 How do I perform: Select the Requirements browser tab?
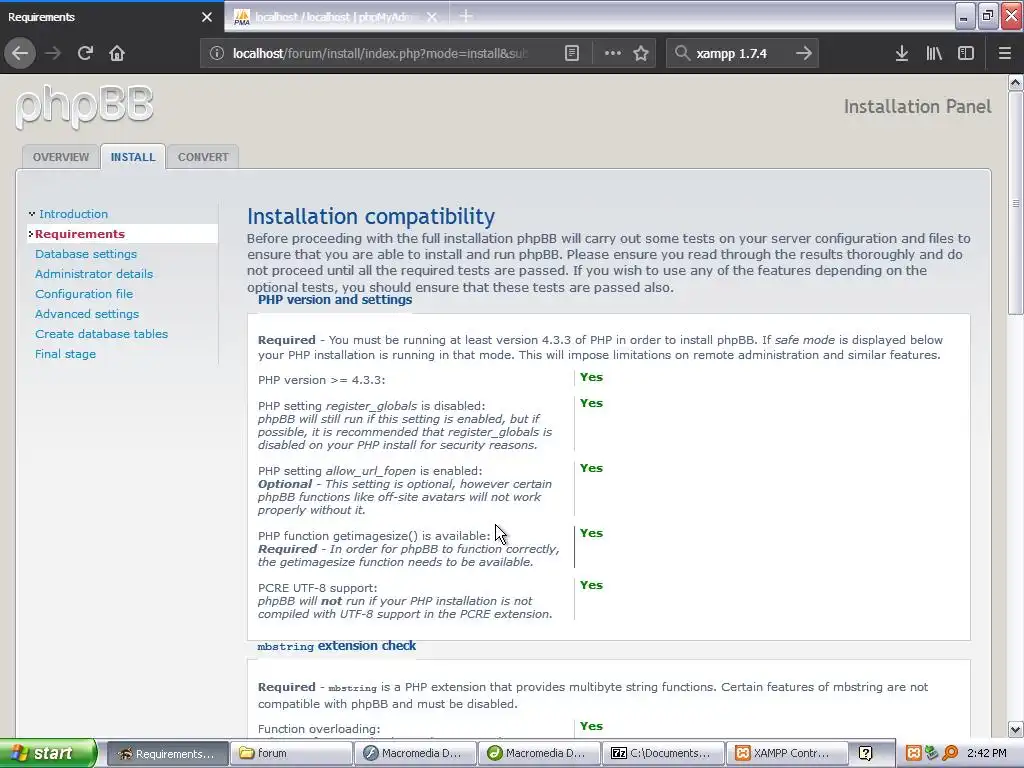coord(111,17)
